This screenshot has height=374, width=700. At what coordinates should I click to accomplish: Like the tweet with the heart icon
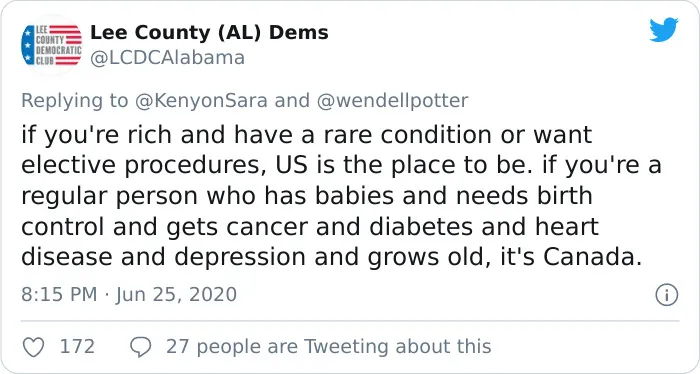tap(33, 347)
